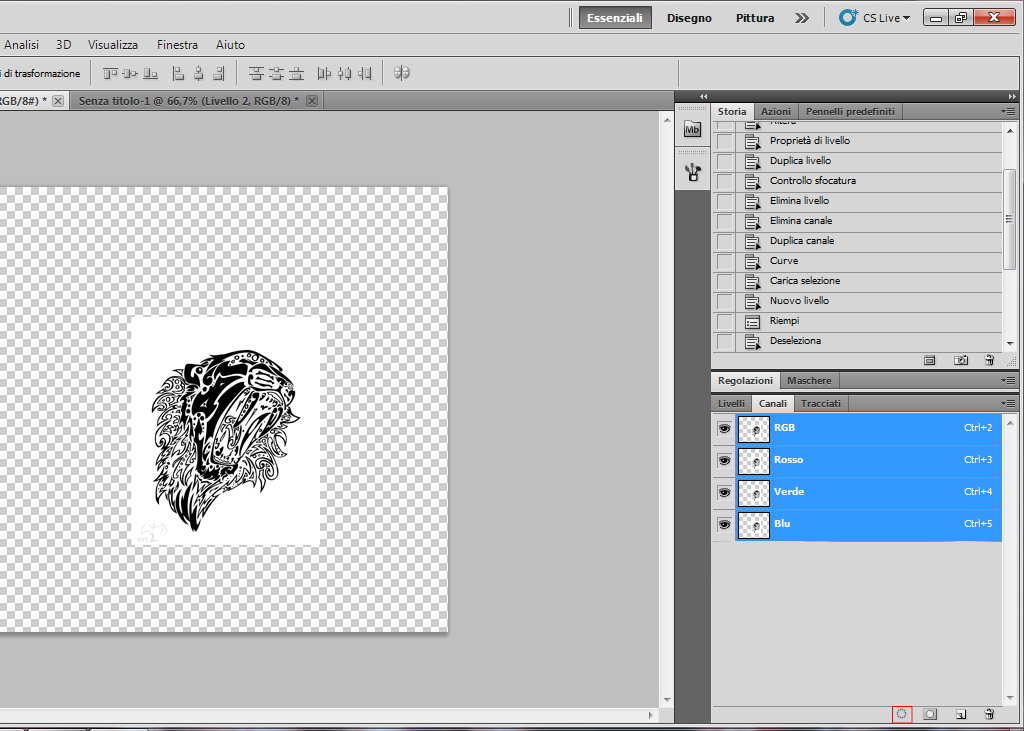Screen dimensions: 1024x731
Task: Click the Align left edges icon
Action: tap(178, 73)
